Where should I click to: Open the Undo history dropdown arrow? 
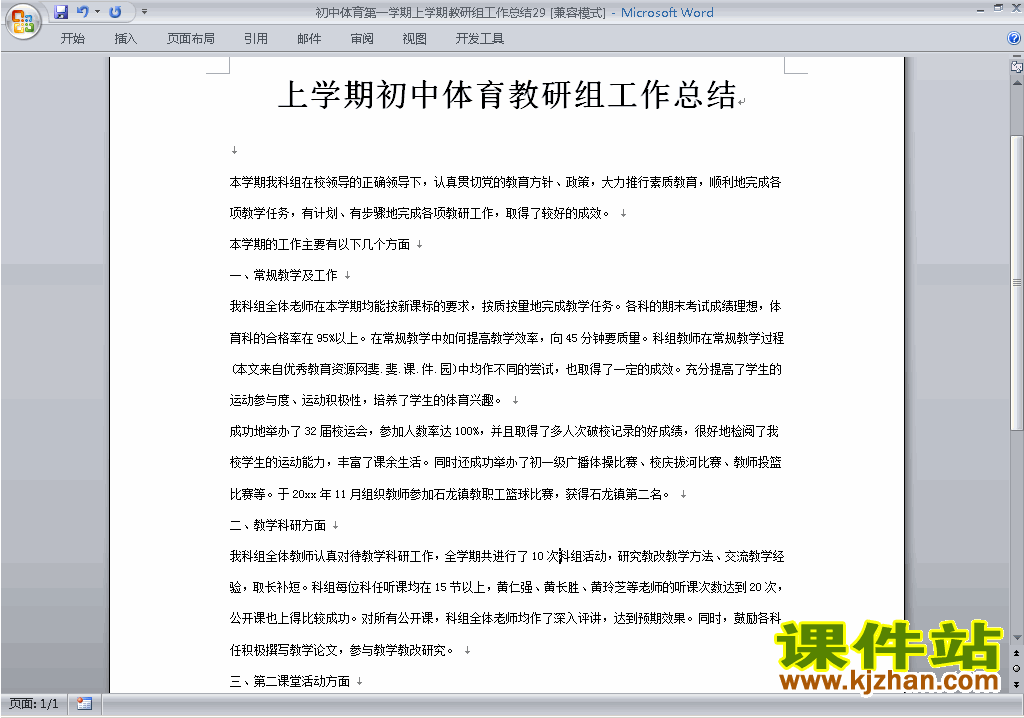pyautogui.click(x=98, y=12)
